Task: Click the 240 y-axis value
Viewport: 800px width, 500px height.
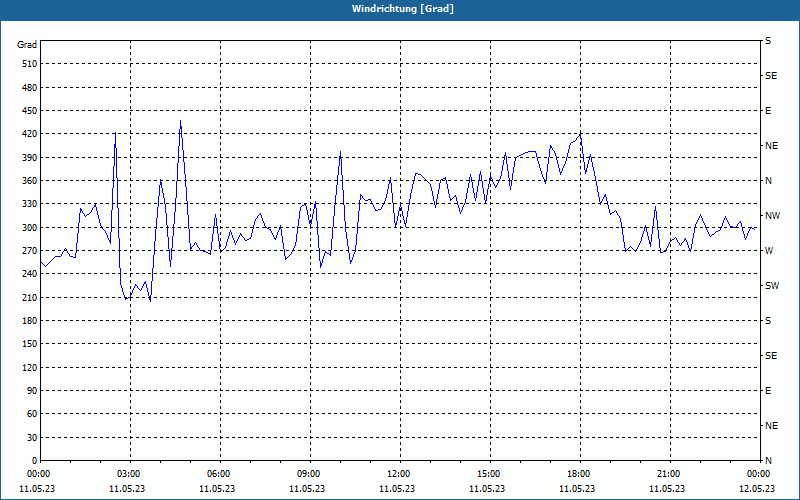Action: click(30, 274)
